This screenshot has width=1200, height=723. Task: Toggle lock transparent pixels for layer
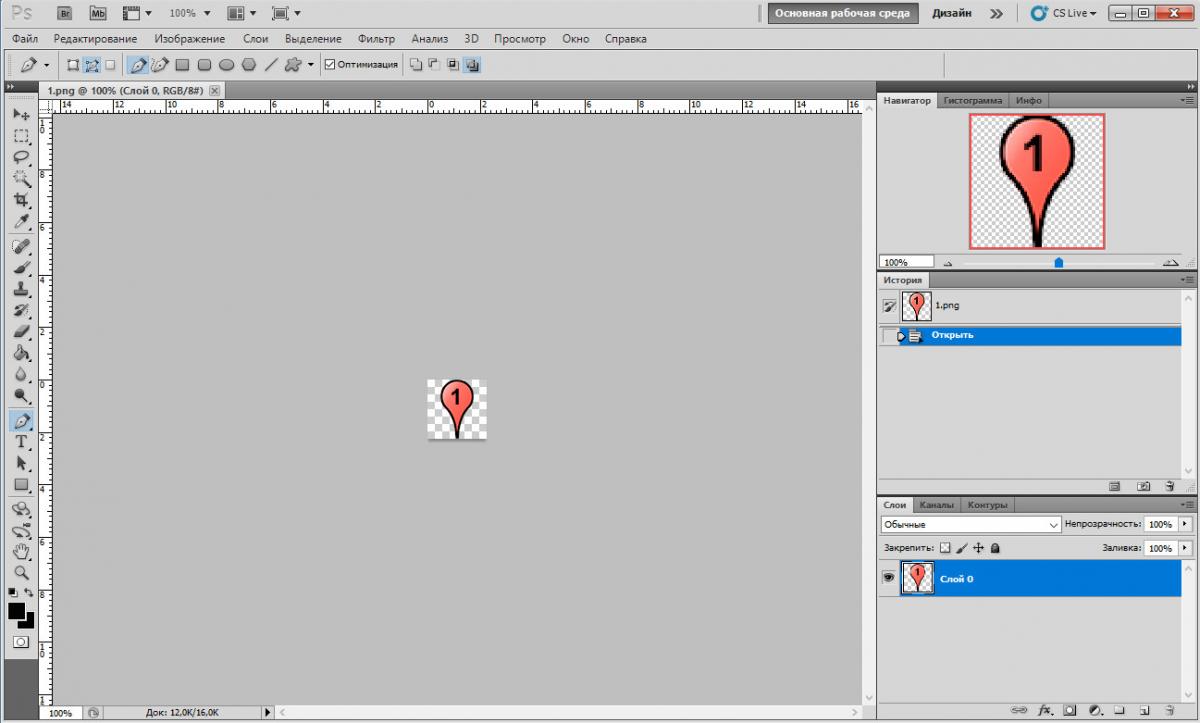945,548
